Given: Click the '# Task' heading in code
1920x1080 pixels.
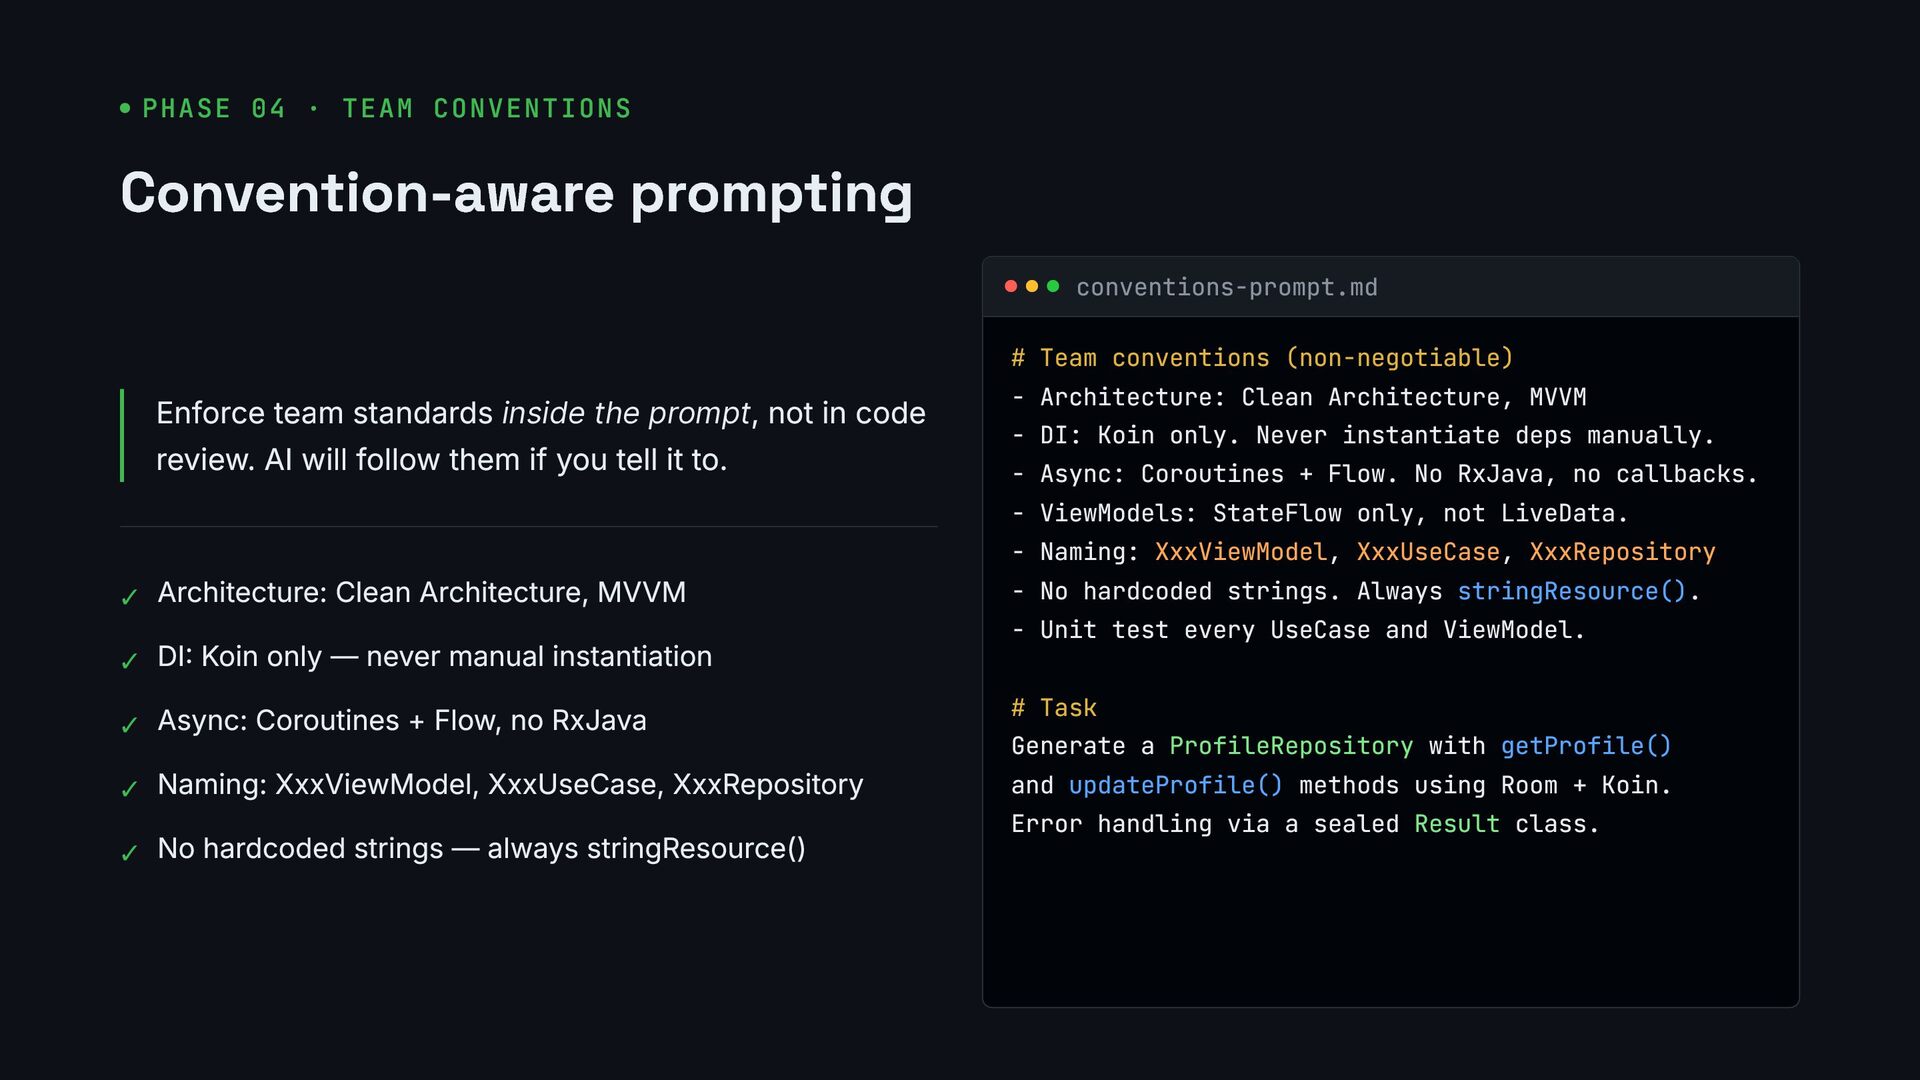Looking at the screenshot, I should click(x=1054, y=708).
